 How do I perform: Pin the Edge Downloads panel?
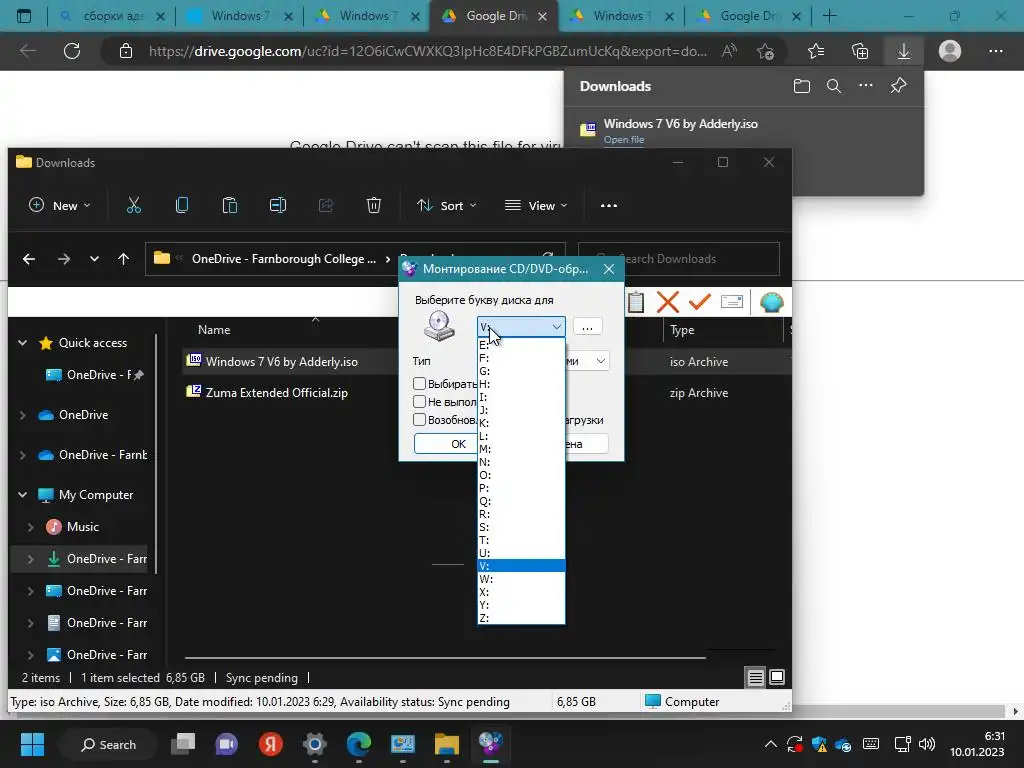[899, 86]
